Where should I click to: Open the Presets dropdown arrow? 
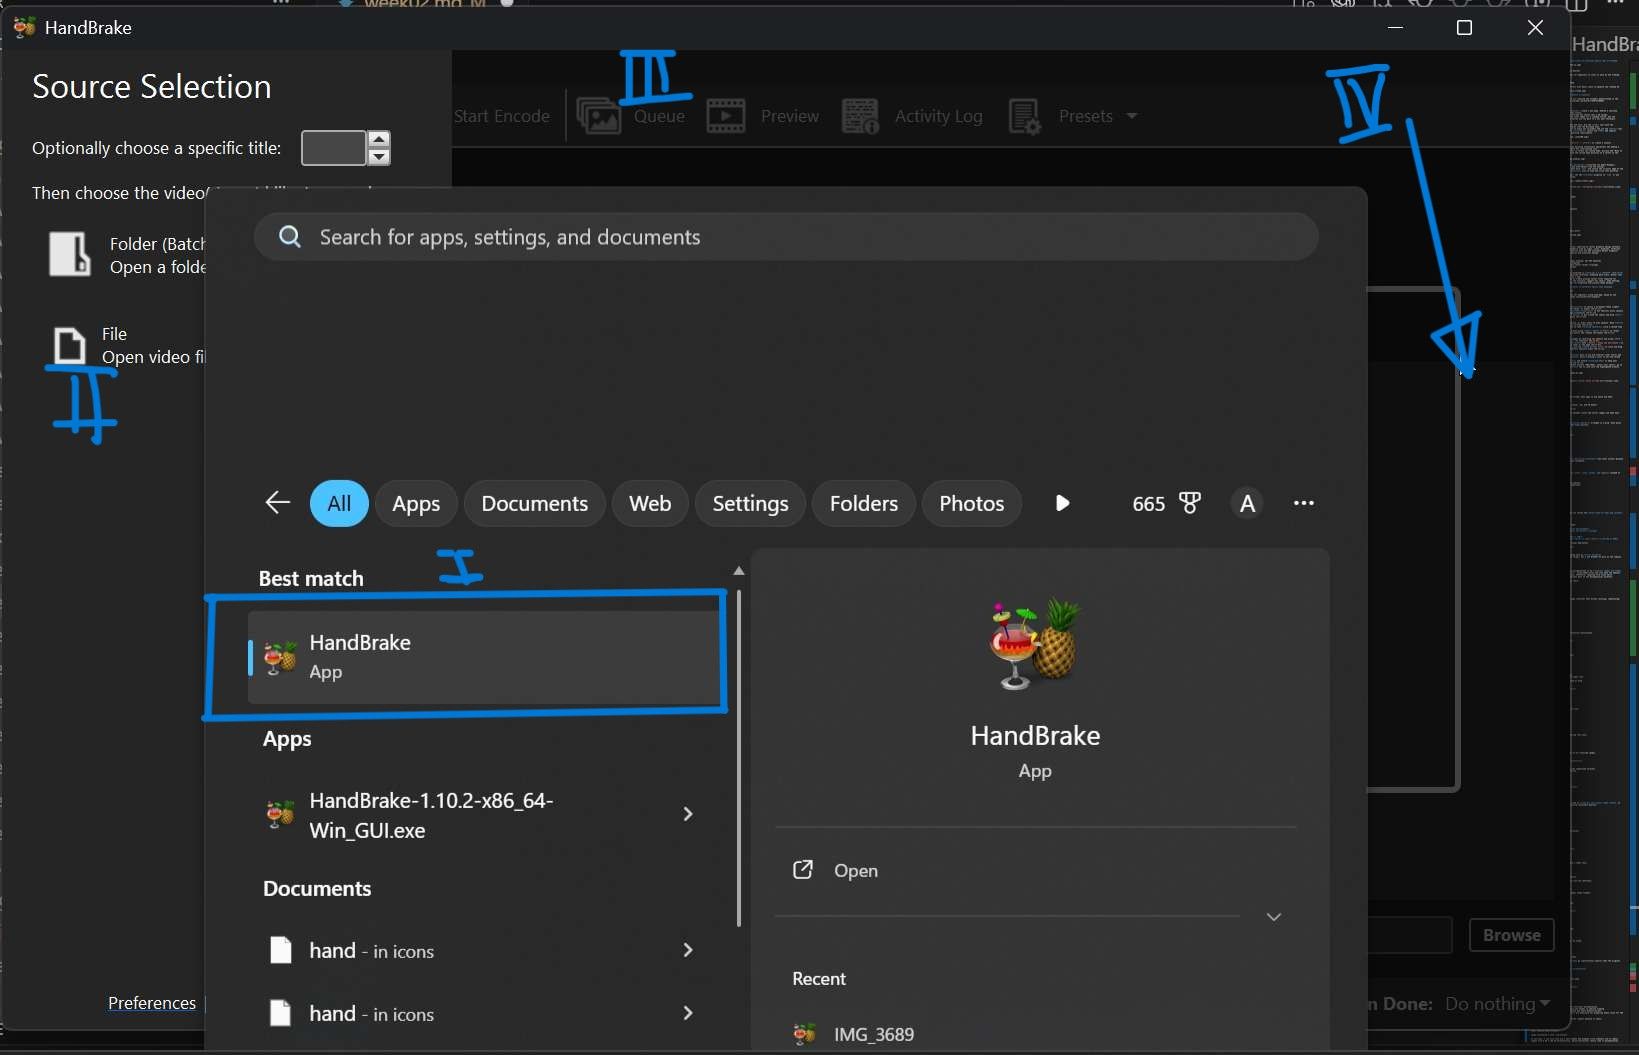pos(1132,116)
